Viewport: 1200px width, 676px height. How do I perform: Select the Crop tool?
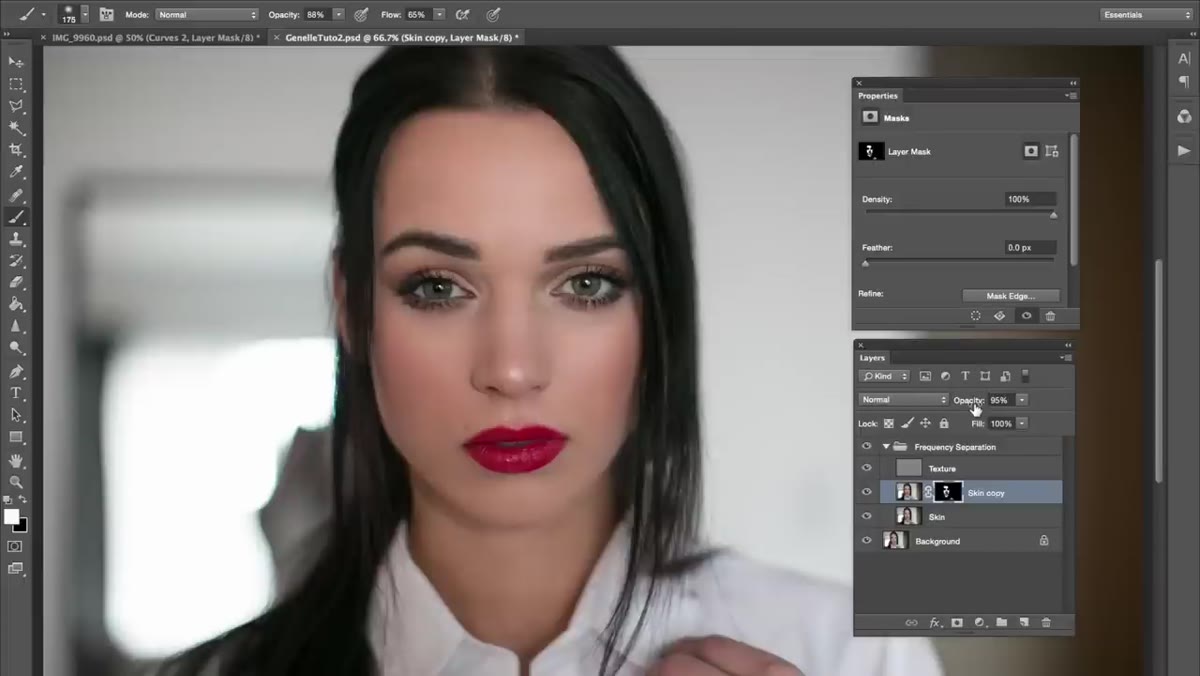(x=16, y=150)
